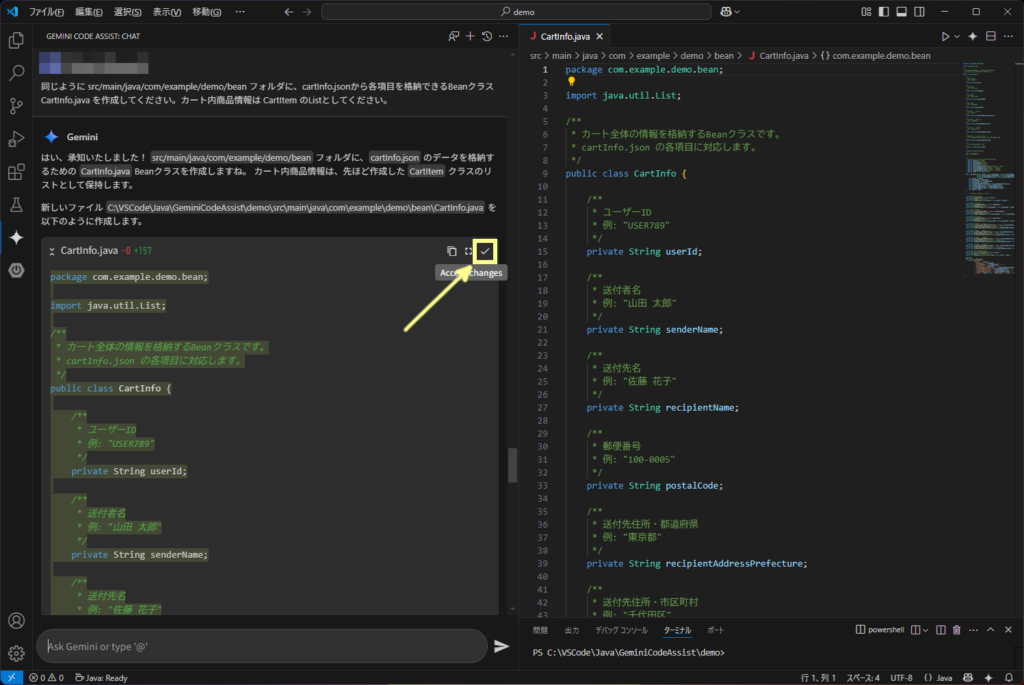Select the CartInfo.java editor tab
Screen dimensions: 1024x685
565,37
